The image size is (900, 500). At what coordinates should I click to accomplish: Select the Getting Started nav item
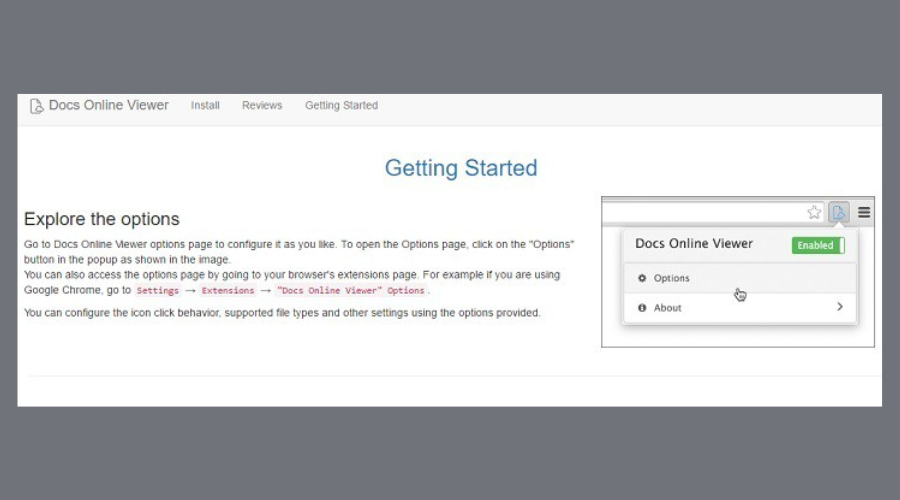[x=341, y=106]
